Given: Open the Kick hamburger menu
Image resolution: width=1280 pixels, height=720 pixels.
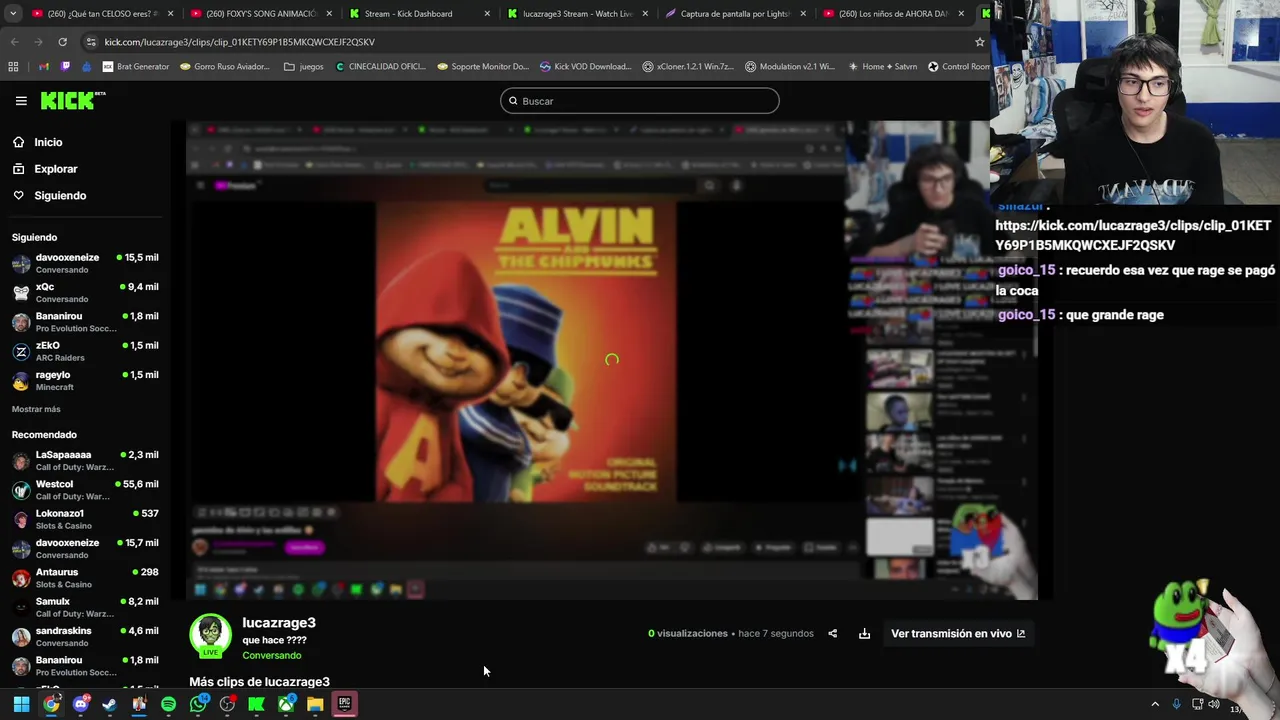Looking at the screenshot, I should 21,101.
